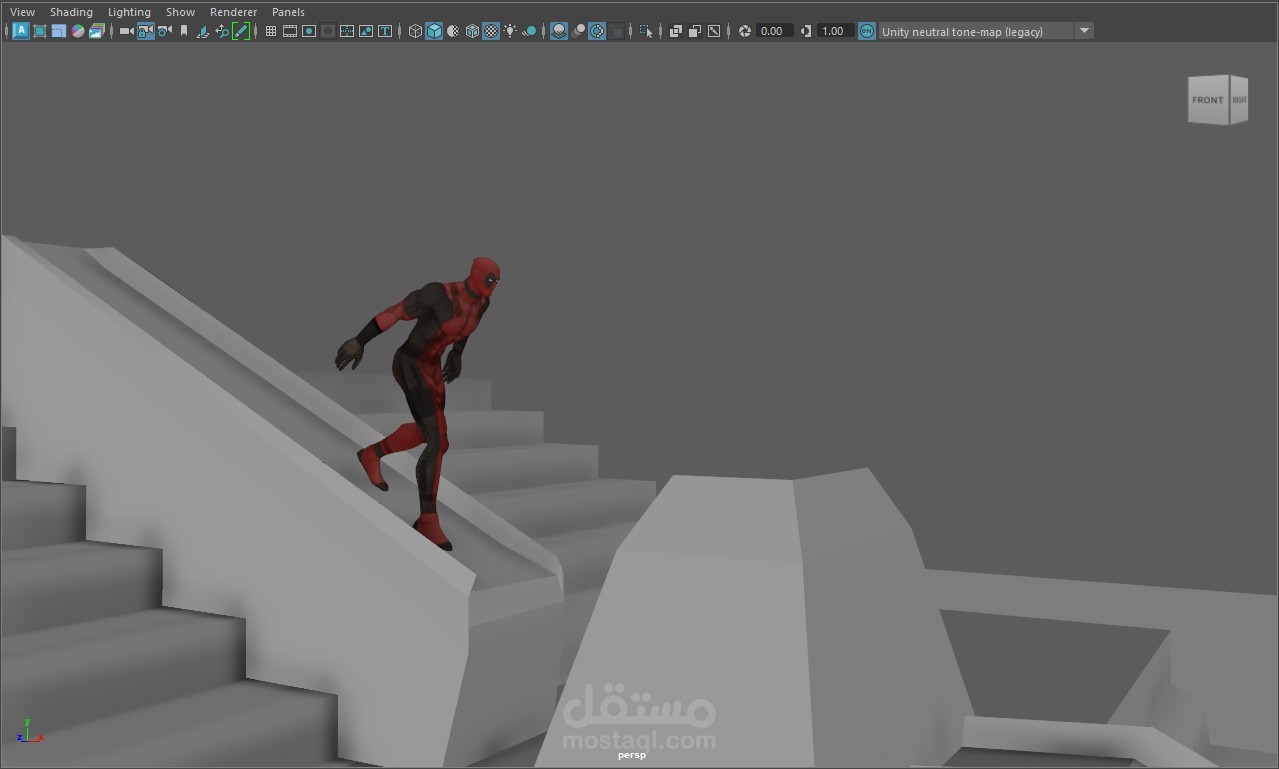Toggle the shadows icon
The image size is (1279, 769).
click(529, 31)
